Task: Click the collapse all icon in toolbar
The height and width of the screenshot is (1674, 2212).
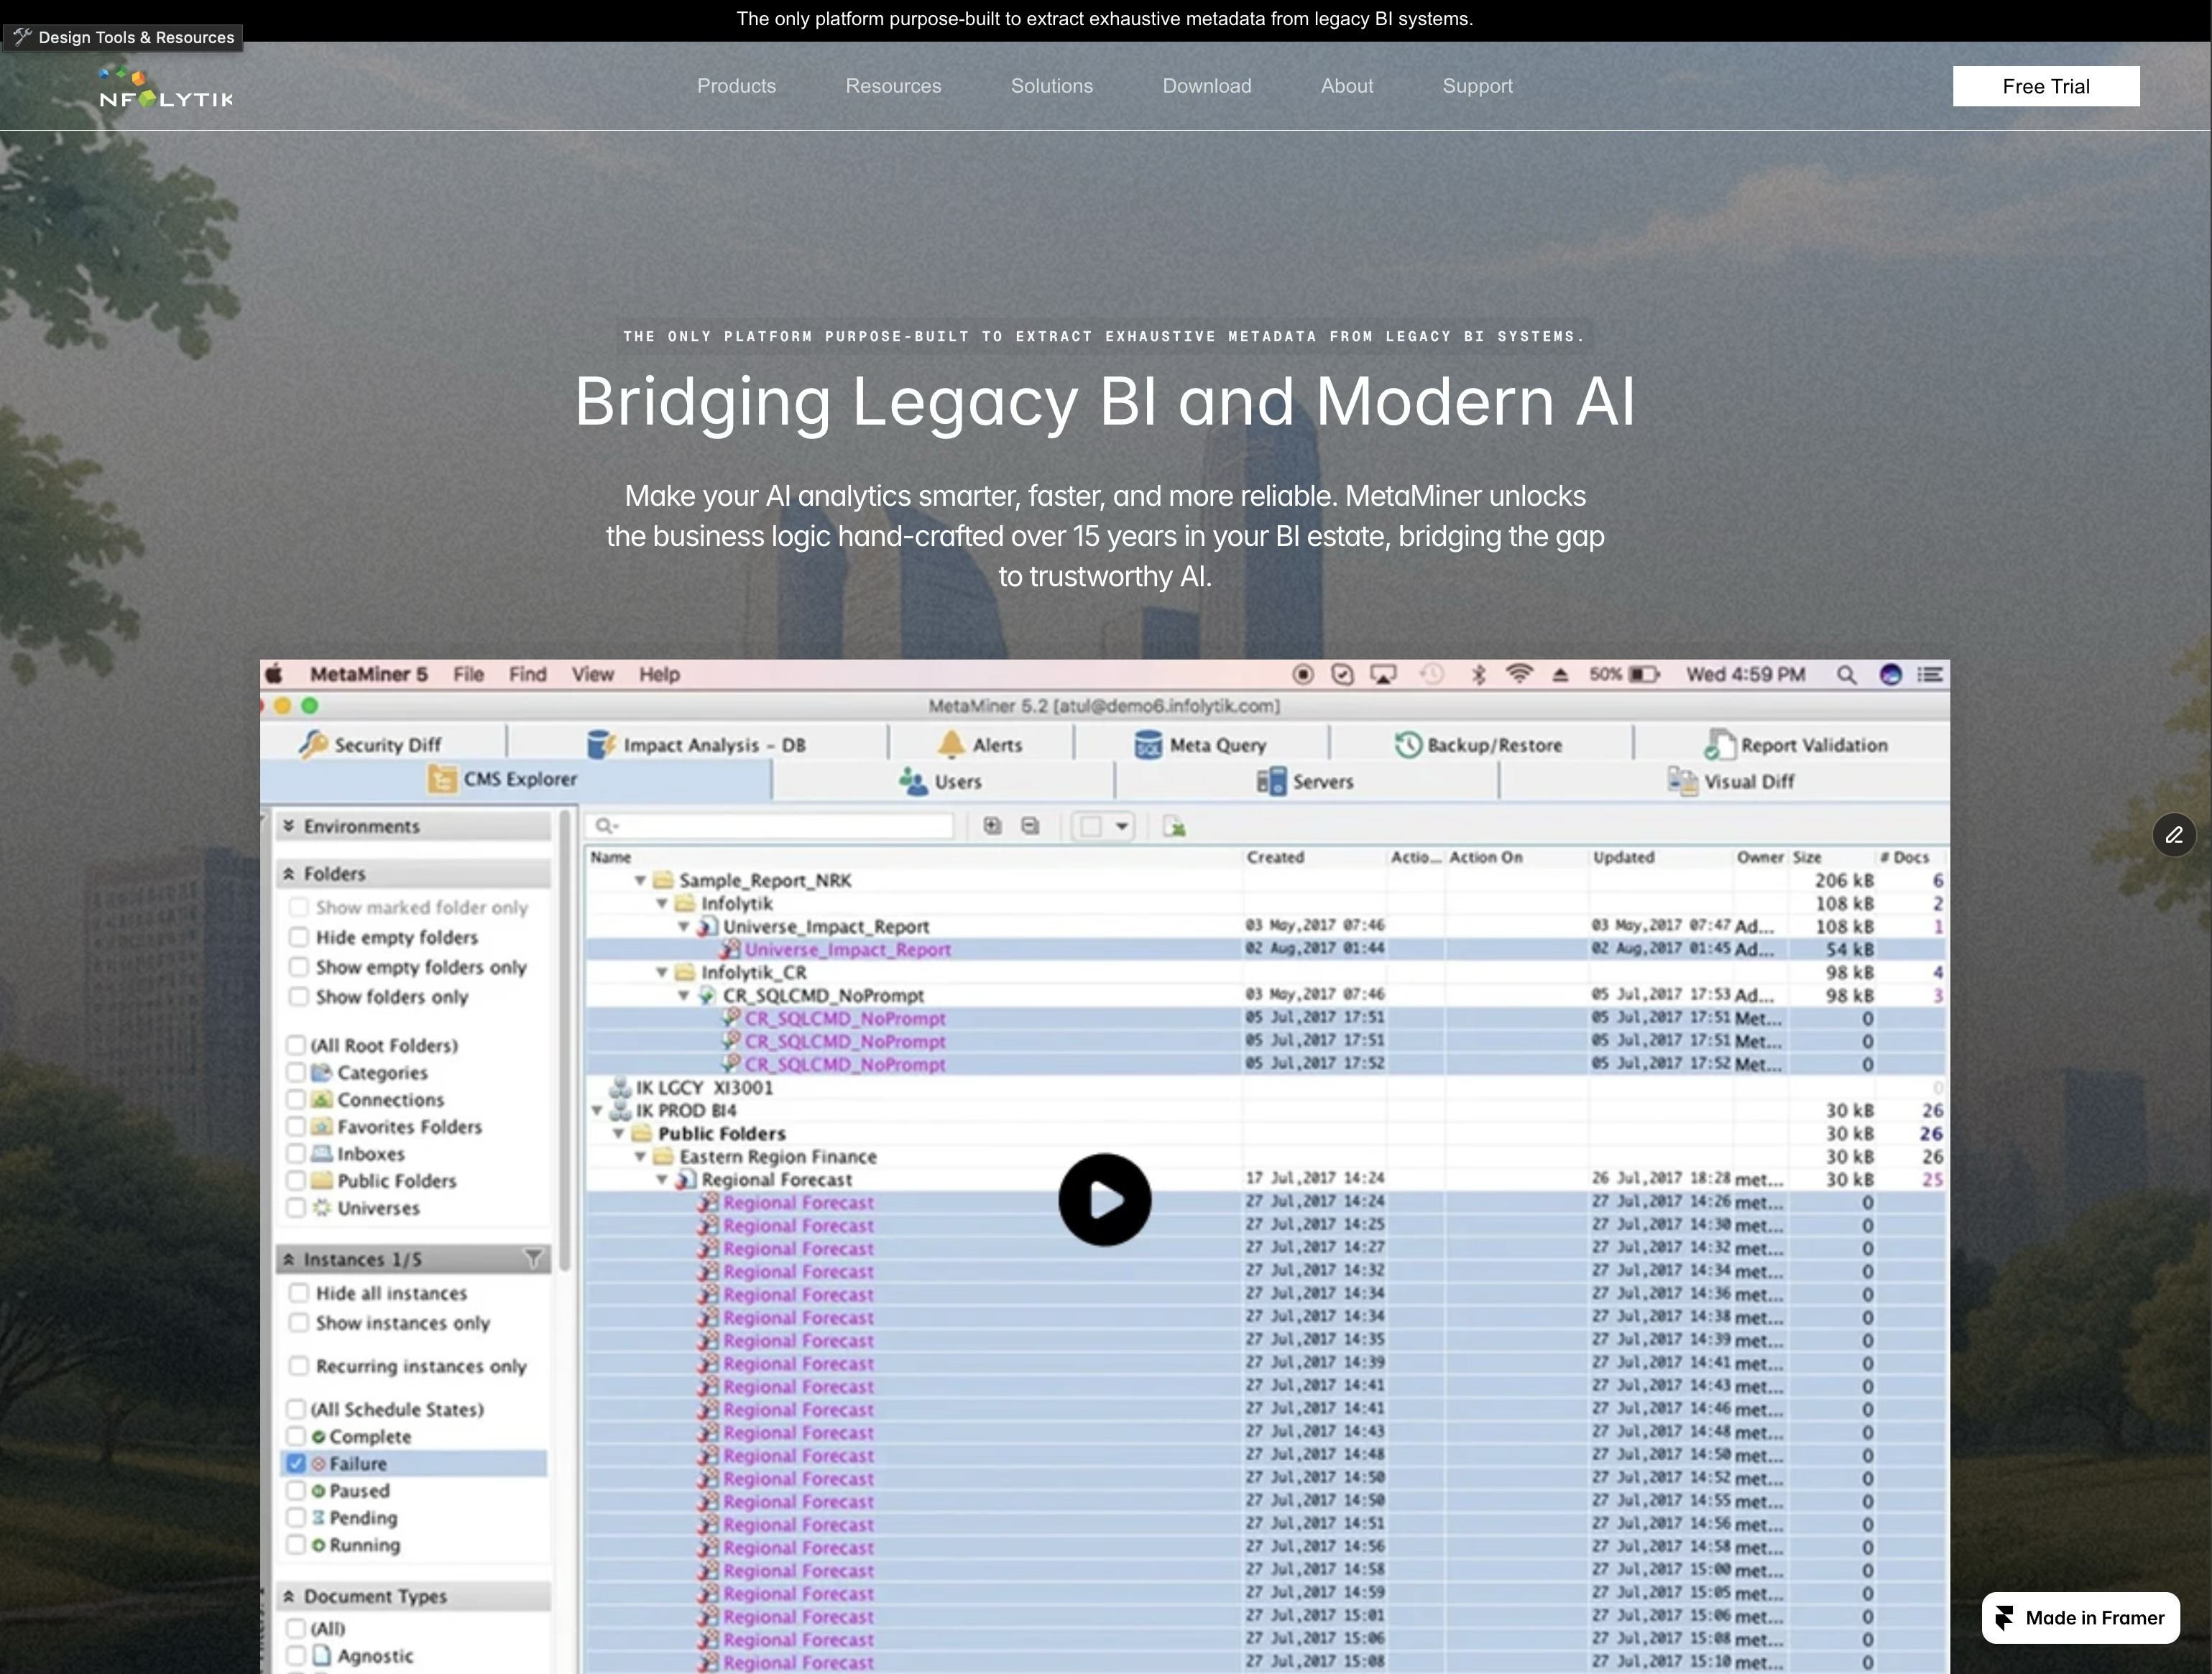Action: tap(1030, 826)
